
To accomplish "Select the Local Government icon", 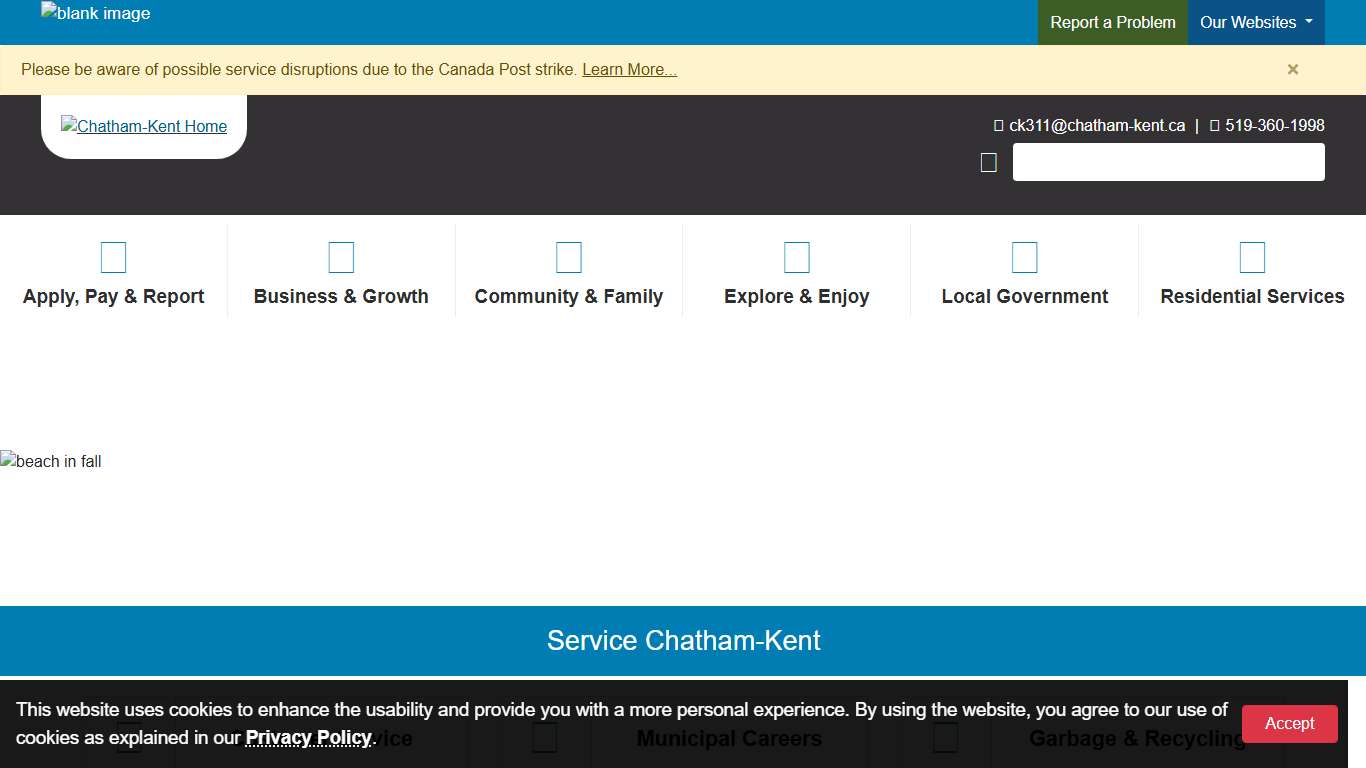I will point(1024,256).
